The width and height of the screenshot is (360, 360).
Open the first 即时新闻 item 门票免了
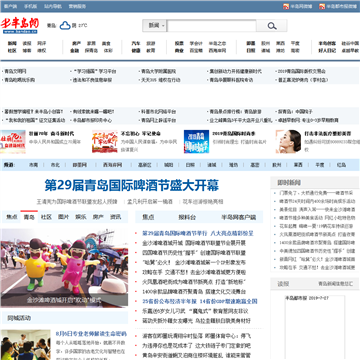click(316, 193)
